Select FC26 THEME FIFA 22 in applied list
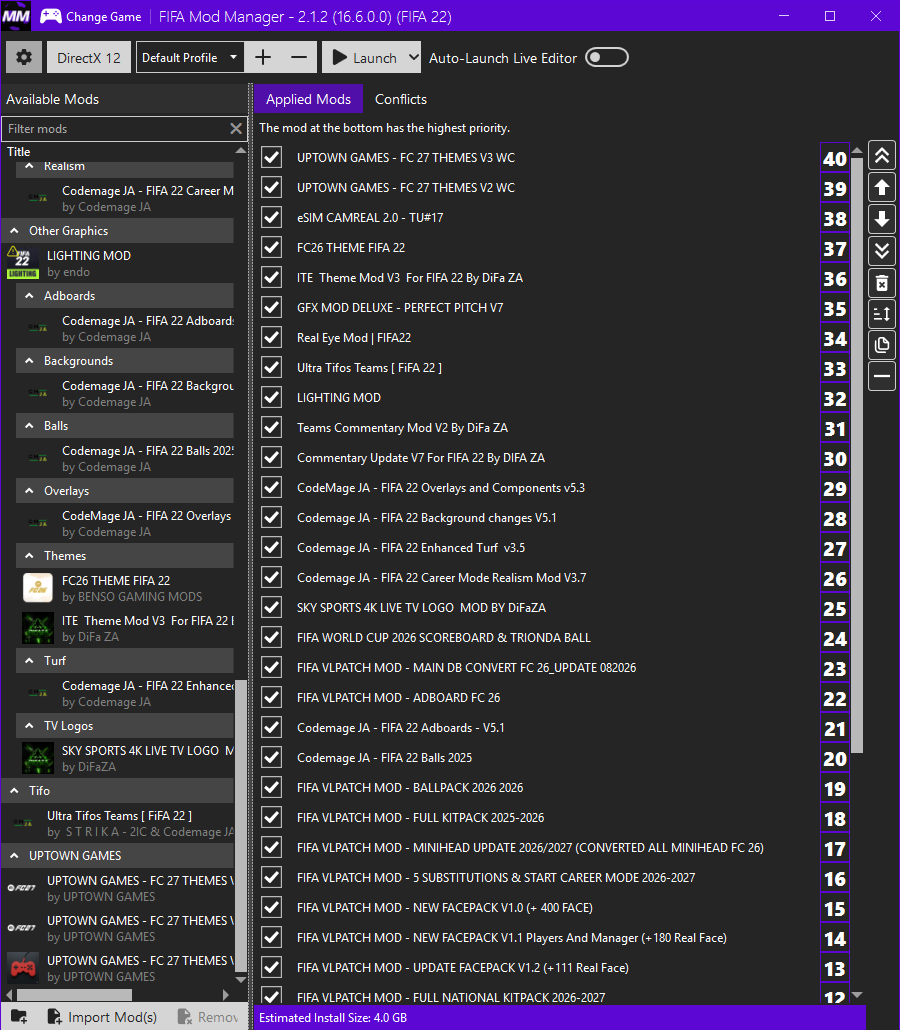 (351, 248)
